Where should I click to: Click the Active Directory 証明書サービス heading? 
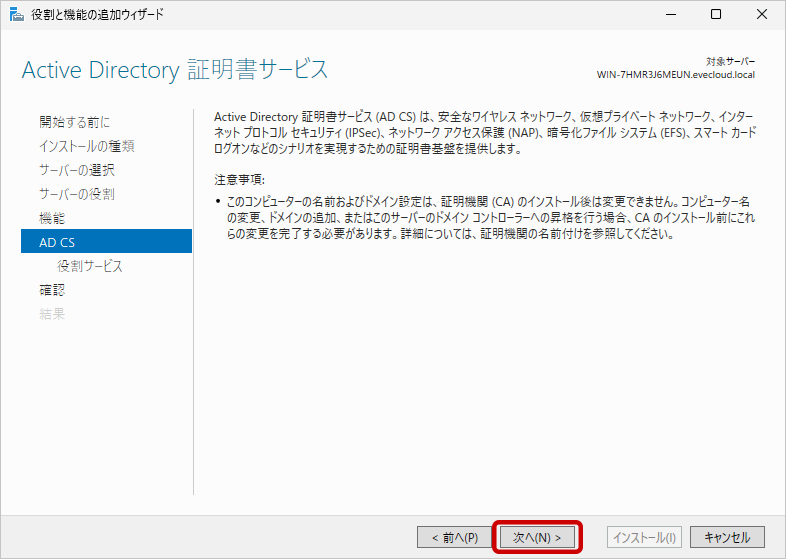pos(175,70)
